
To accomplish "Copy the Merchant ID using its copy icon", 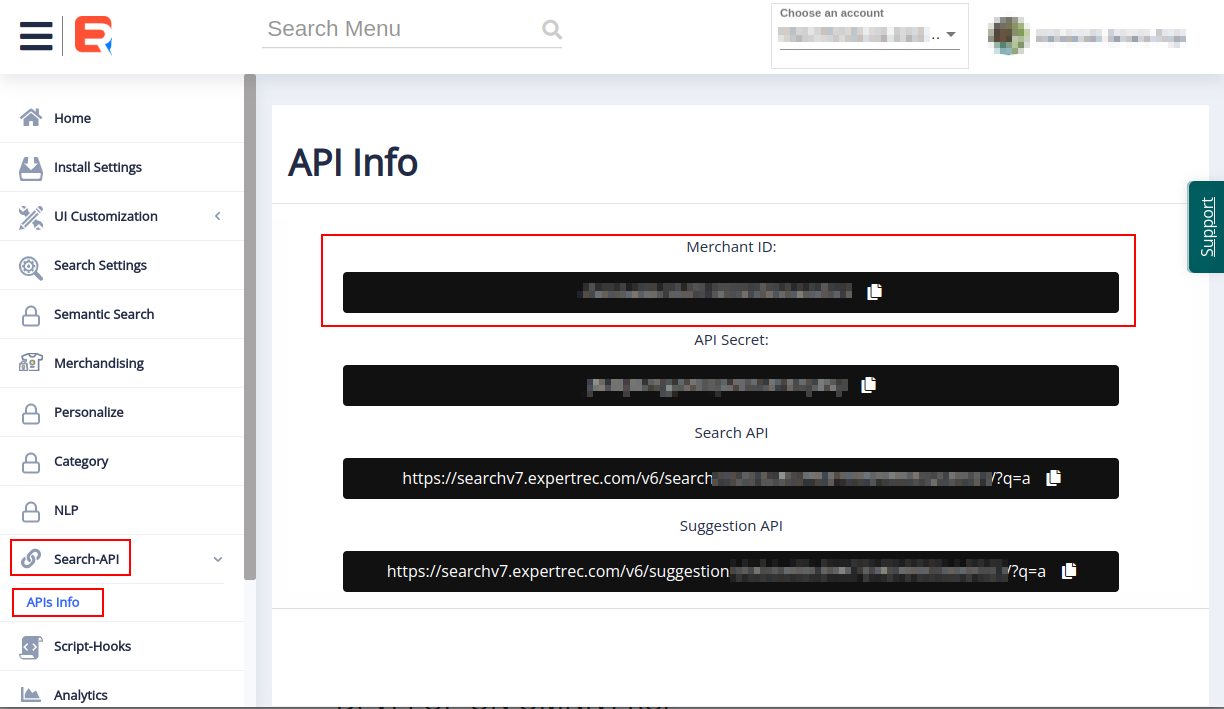I will [875, 291].
